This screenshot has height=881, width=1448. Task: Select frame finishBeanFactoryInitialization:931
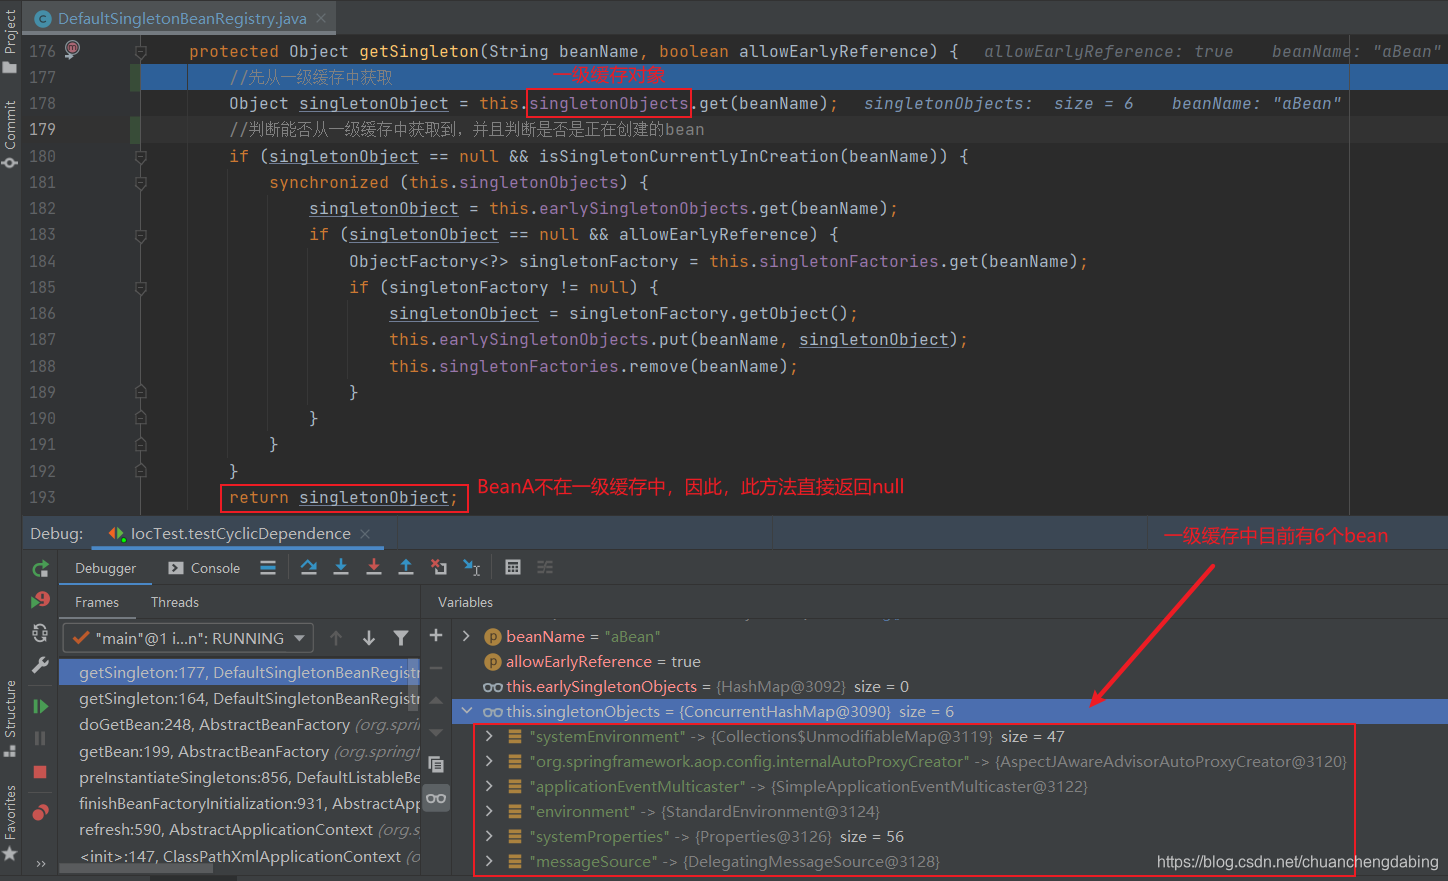tap(240, 803)
